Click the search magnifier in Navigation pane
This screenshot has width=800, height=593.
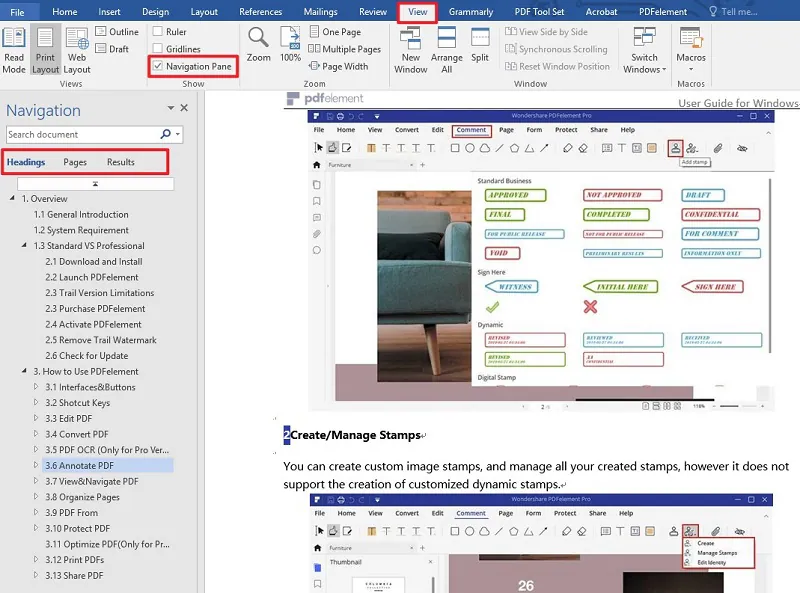[165, 134]
